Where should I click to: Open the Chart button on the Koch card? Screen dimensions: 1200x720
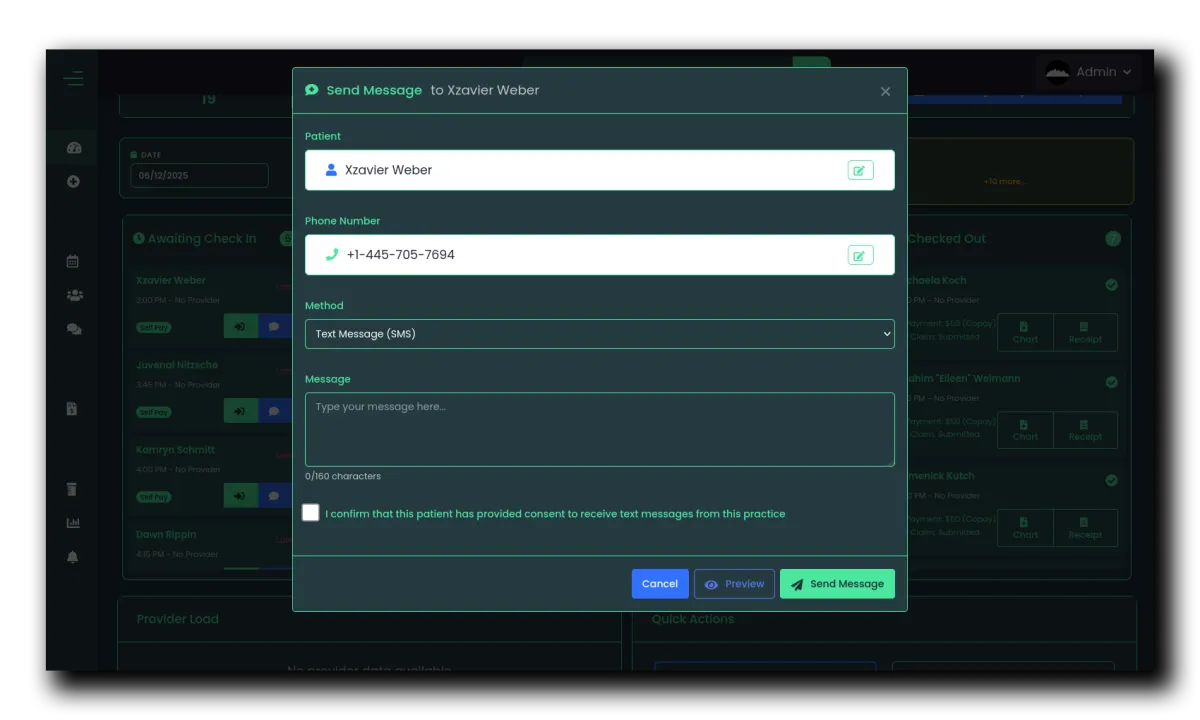click(1025, 333)
